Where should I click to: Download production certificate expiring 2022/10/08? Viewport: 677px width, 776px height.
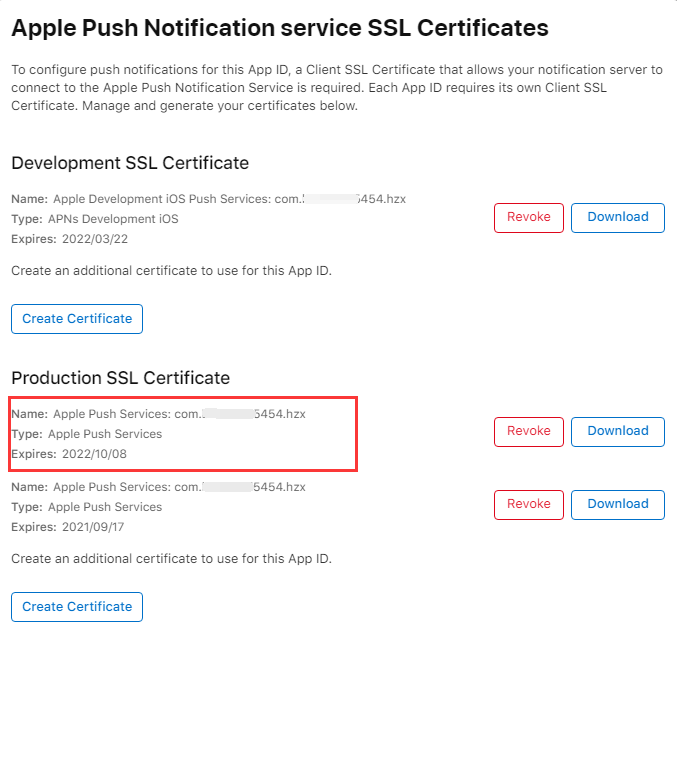tap(617, 432)
